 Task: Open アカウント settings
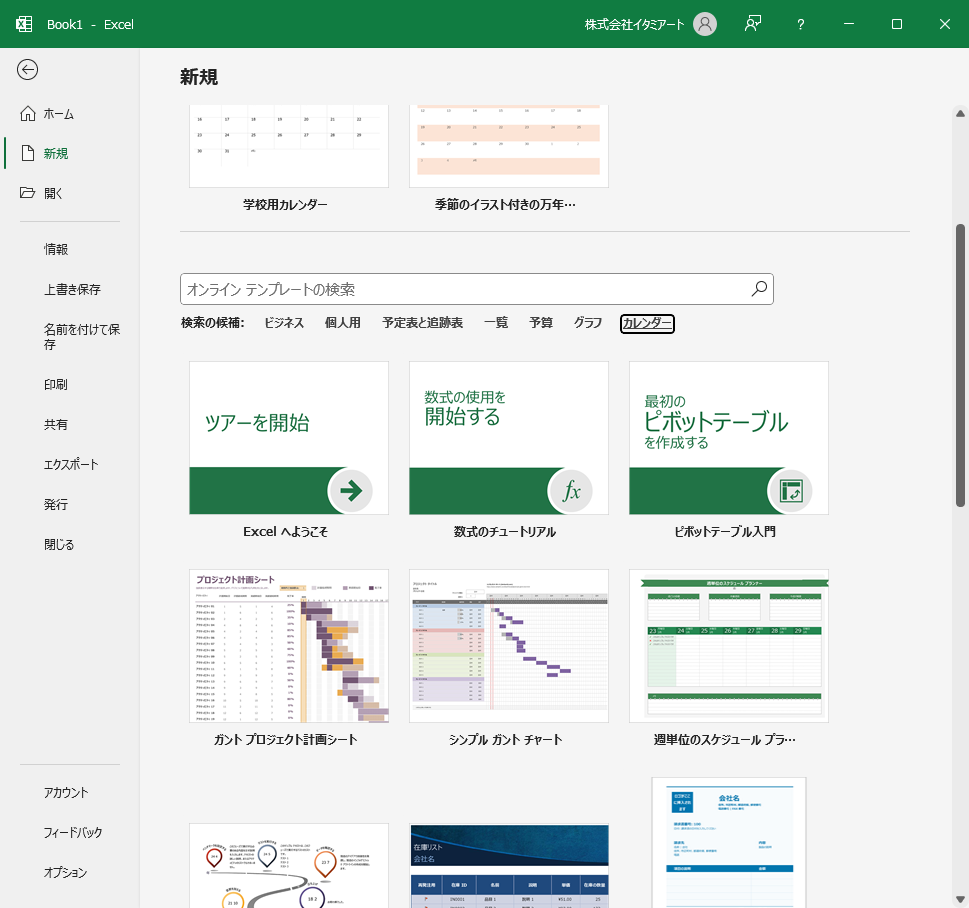(x=66, y=792)
